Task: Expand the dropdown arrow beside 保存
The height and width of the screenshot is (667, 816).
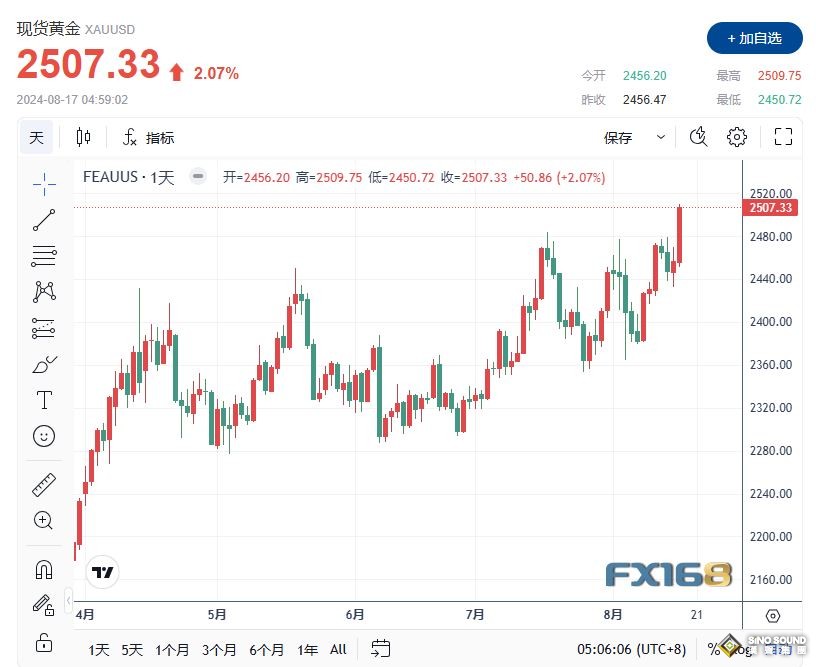Action: [x=661, y=137]
